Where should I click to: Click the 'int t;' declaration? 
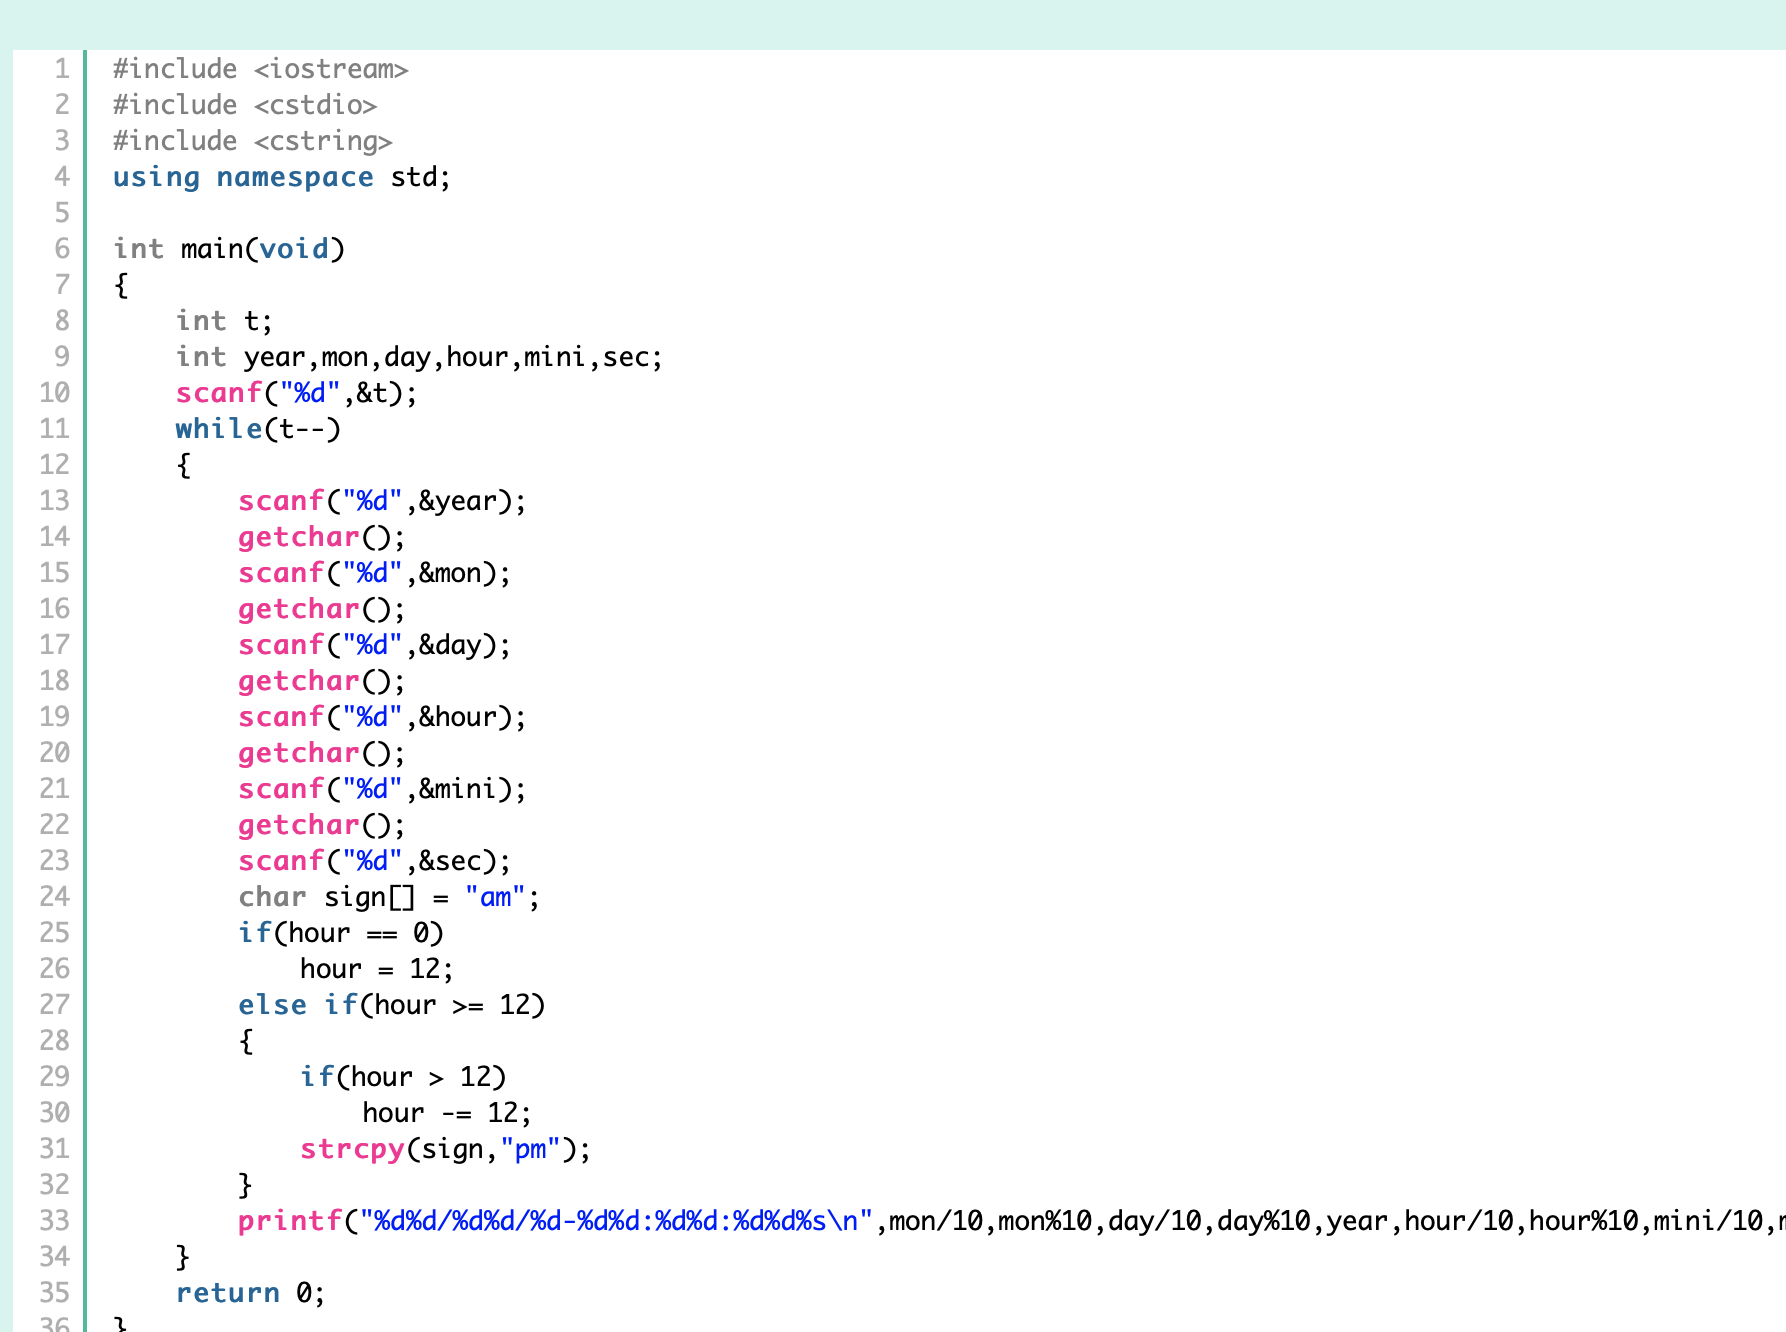point(224,321)
